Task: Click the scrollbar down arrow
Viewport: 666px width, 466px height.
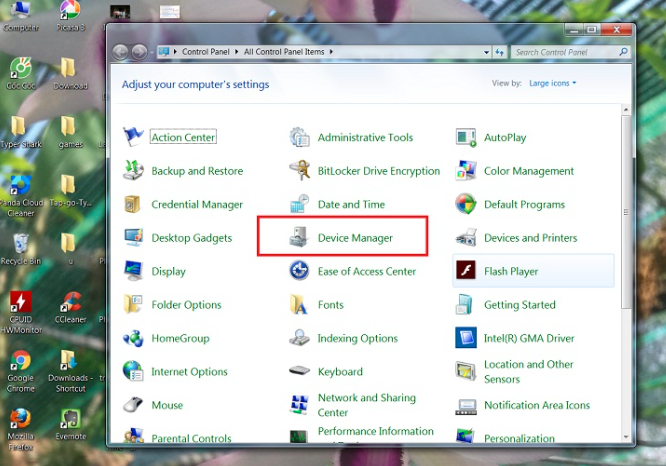Action: tap(626, 437)
